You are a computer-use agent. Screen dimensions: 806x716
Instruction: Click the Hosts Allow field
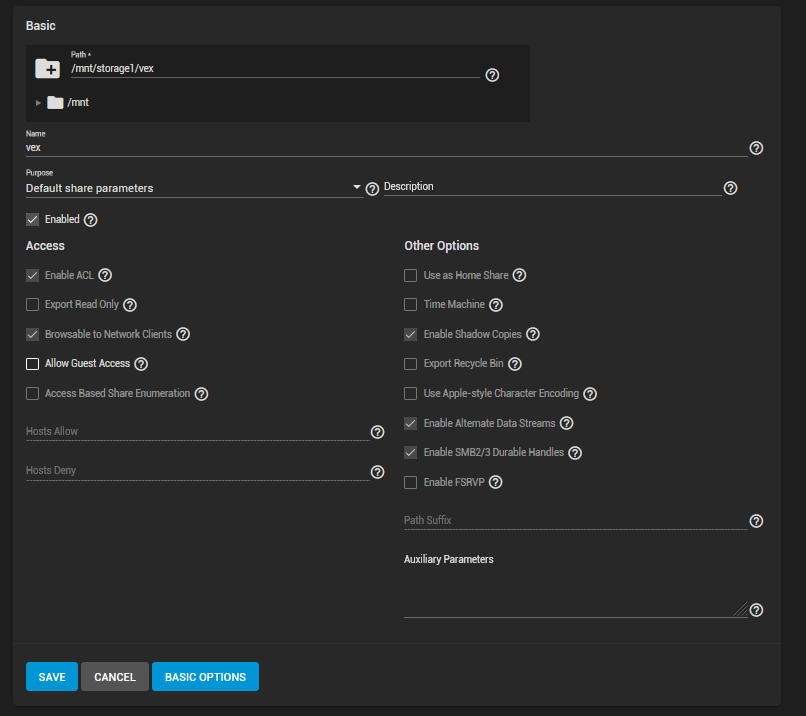pos(197,432)
